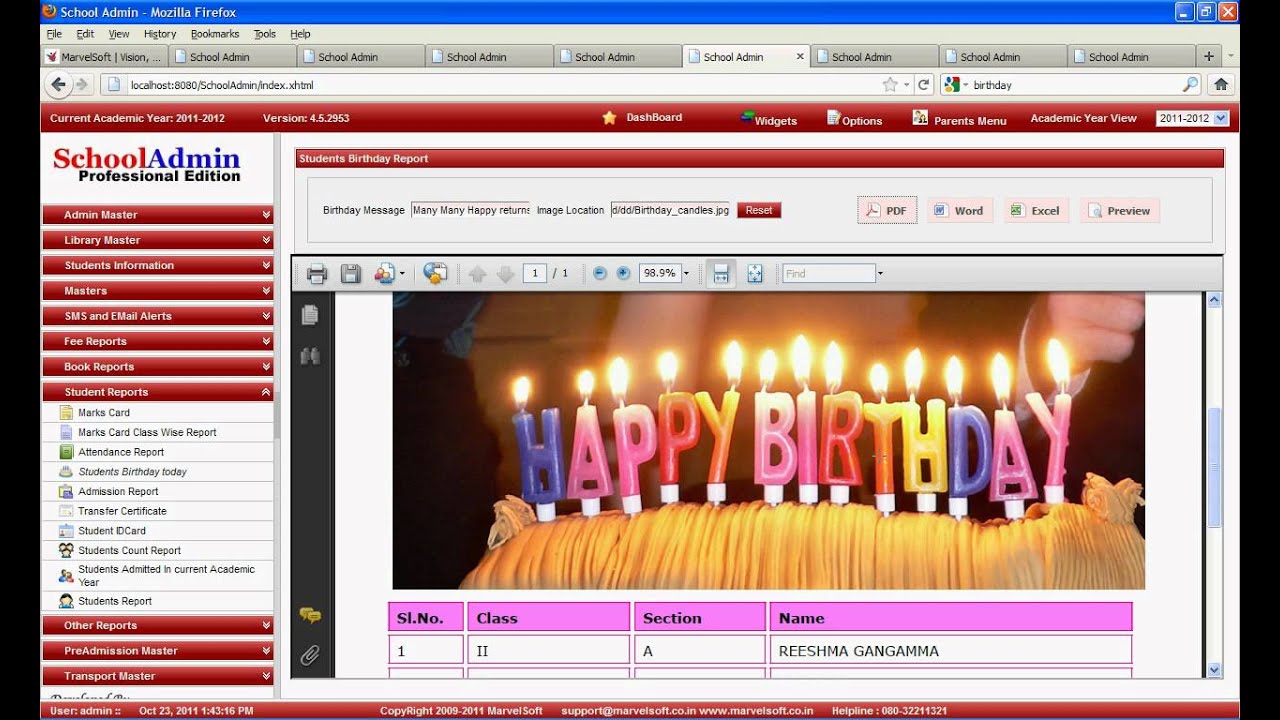Export report using the Word button
The height and width of the screenshot is (720, 1280).
coord(959,210)
